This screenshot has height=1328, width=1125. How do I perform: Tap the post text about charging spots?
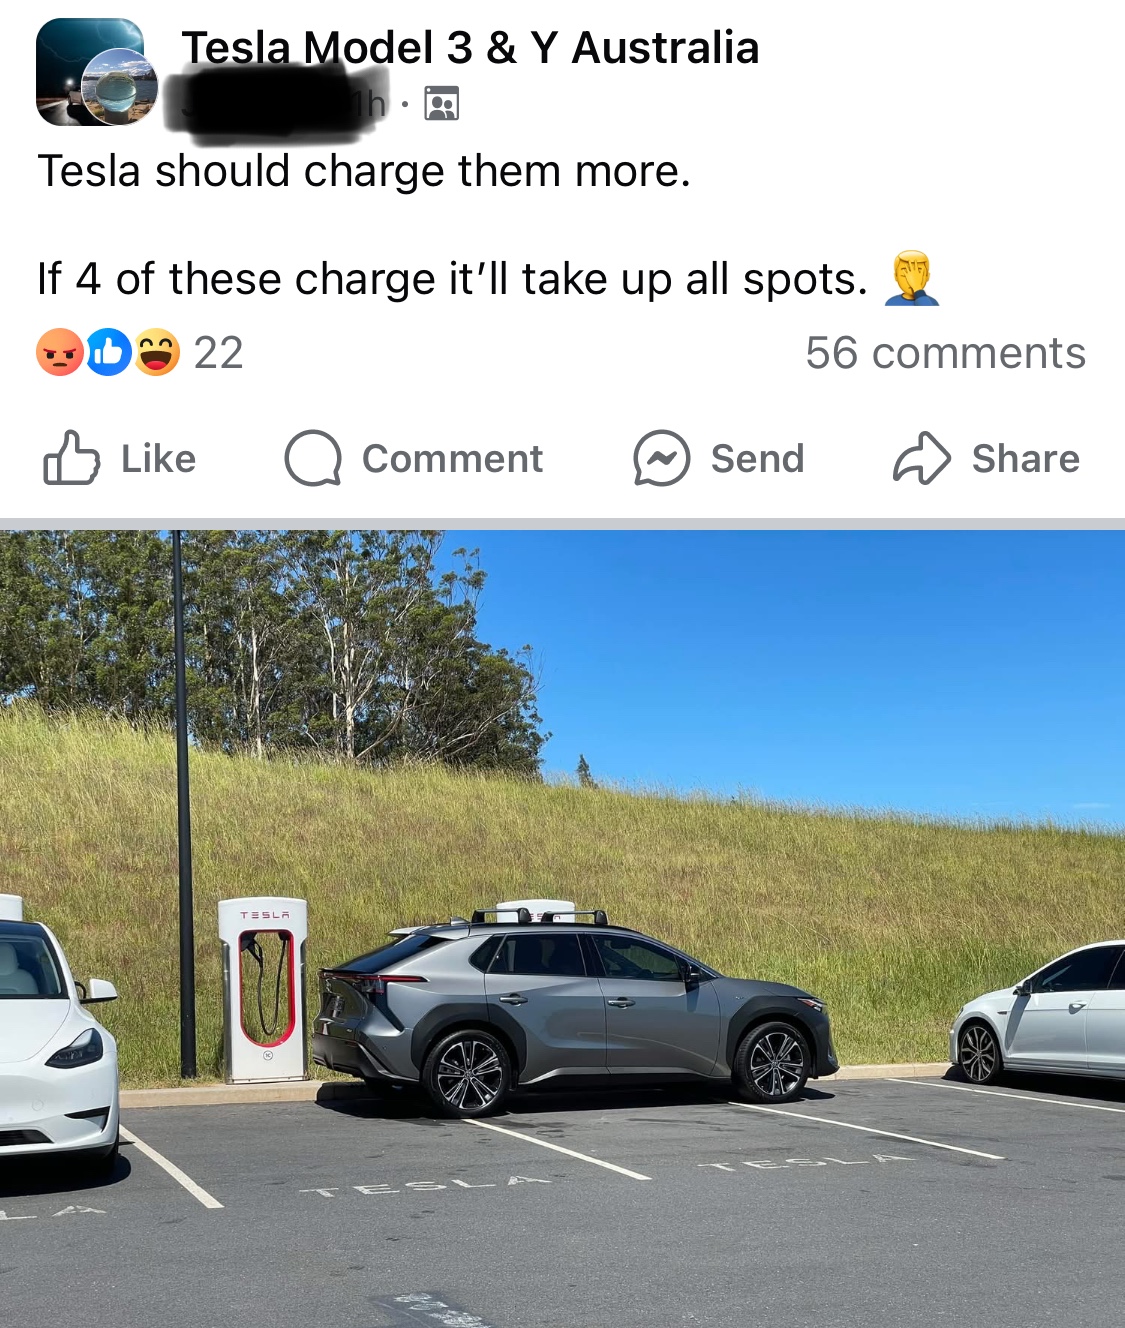452,279
